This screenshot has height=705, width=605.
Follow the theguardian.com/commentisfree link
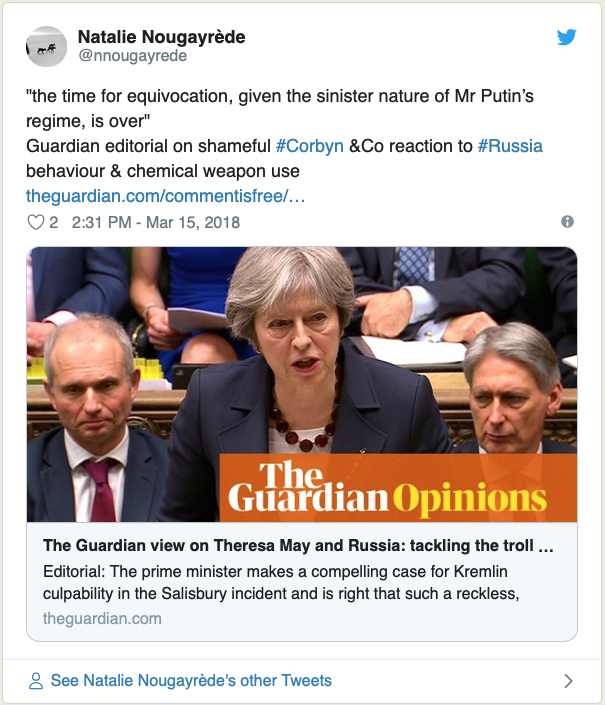coord(165,196)
